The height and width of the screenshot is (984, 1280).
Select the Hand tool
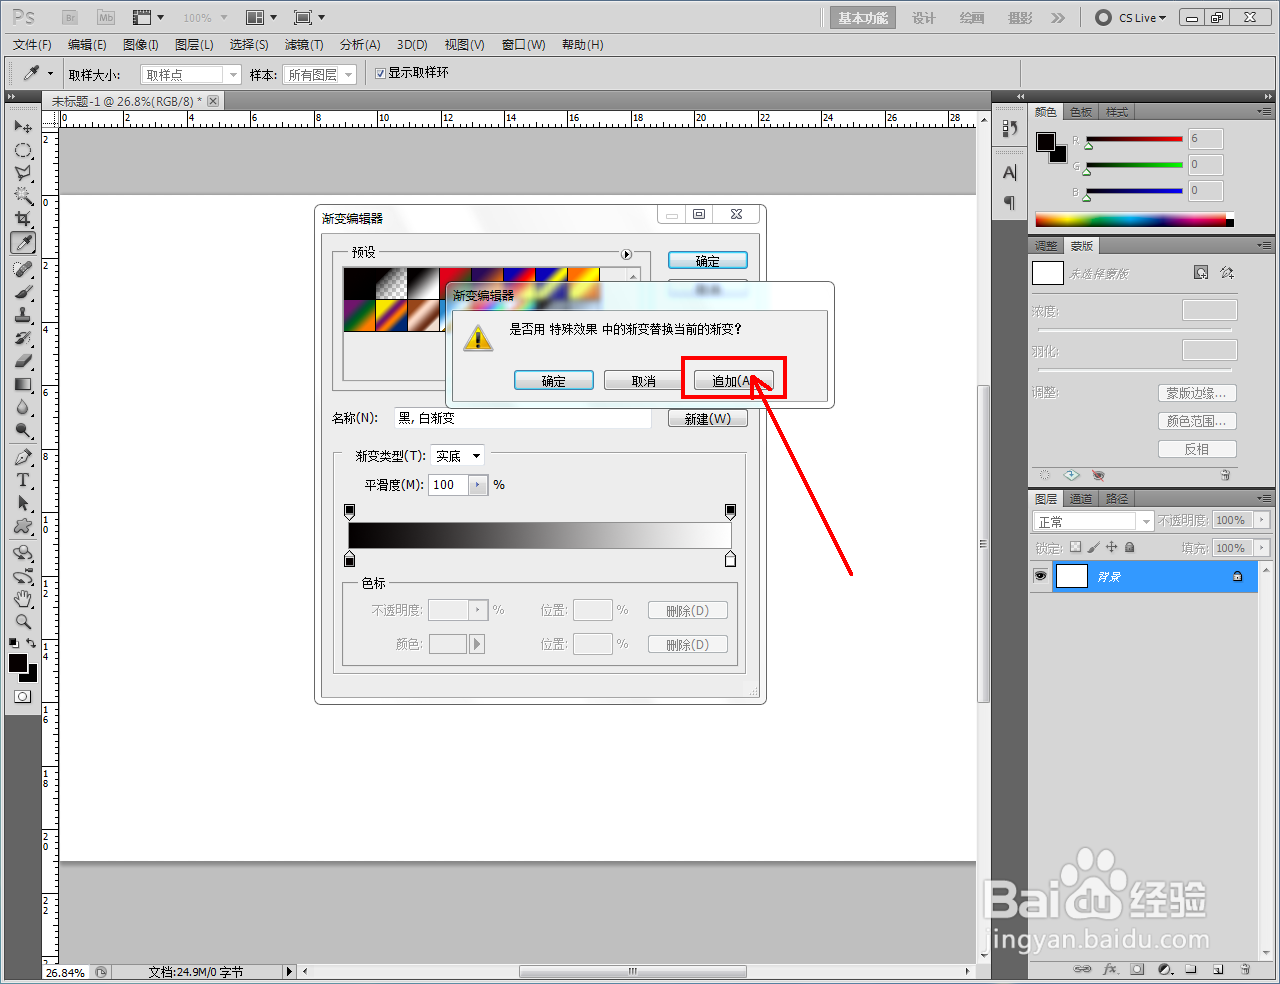coord(23,599)
